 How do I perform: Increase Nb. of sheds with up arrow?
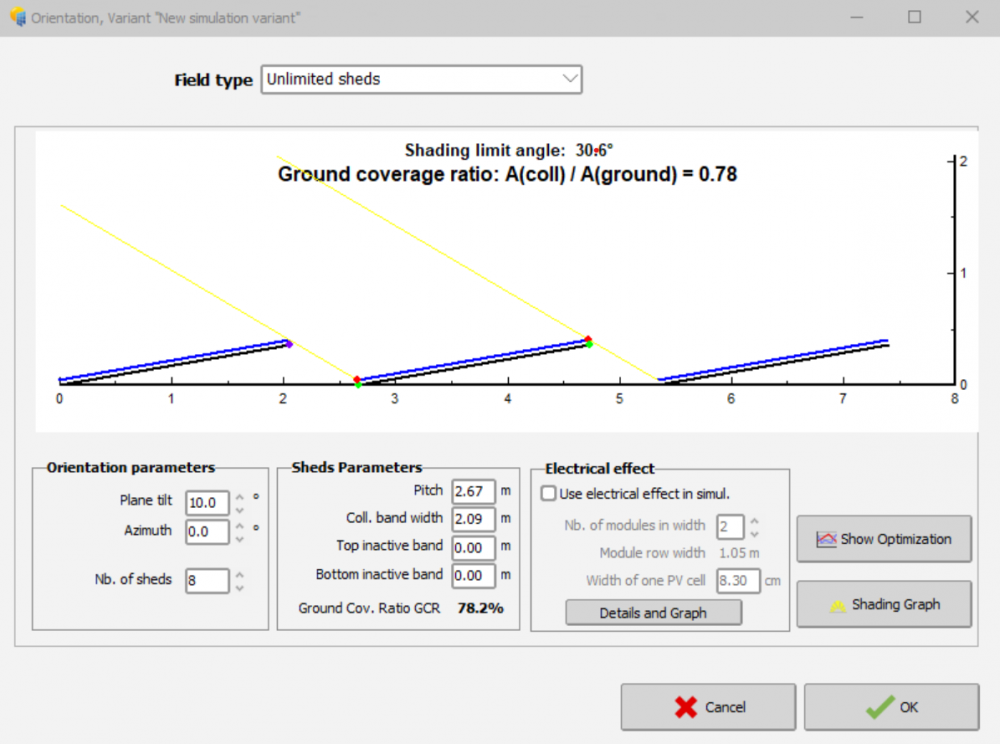(x=240, y=574)
